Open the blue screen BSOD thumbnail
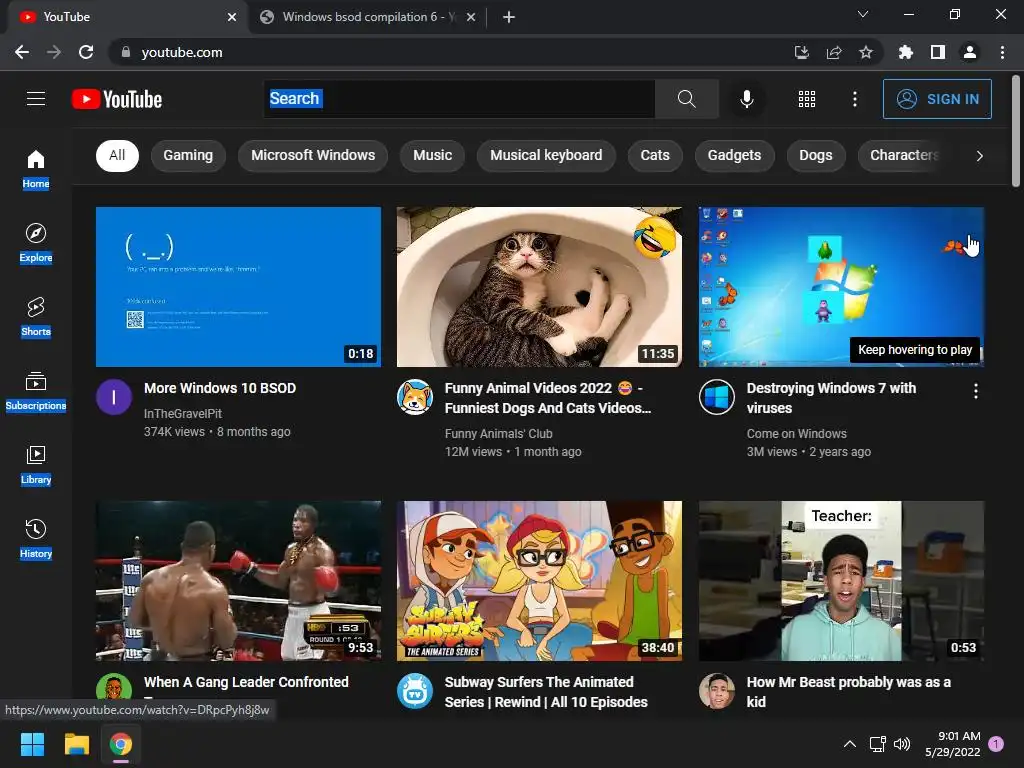The height and width of the screenshot is (768, 1024). [238, 287]
